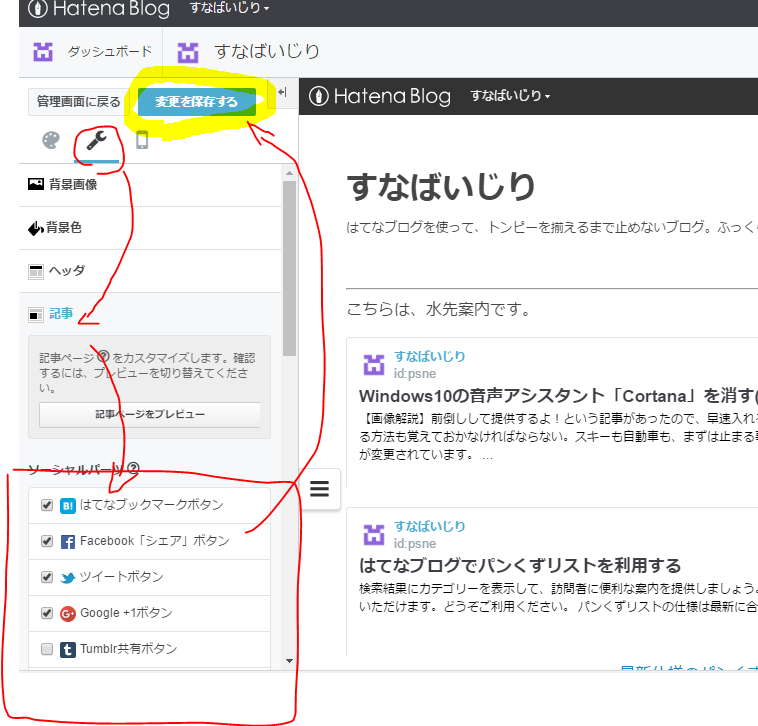Open すなばいじり dropdown in top bar
Viewport: 758px width, 726px height.
point(229,8)
